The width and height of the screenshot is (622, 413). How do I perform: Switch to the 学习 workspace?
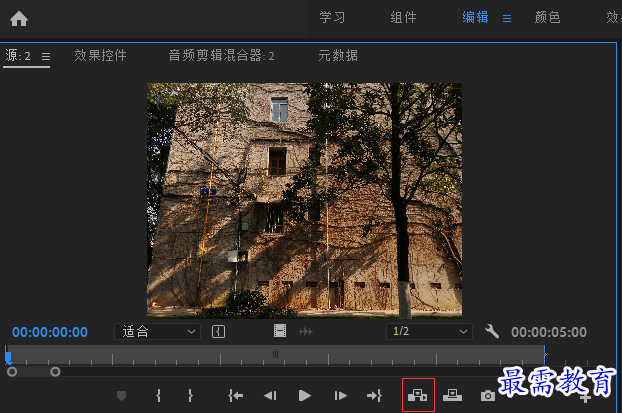pyautogui.click(x=332, y=17)
